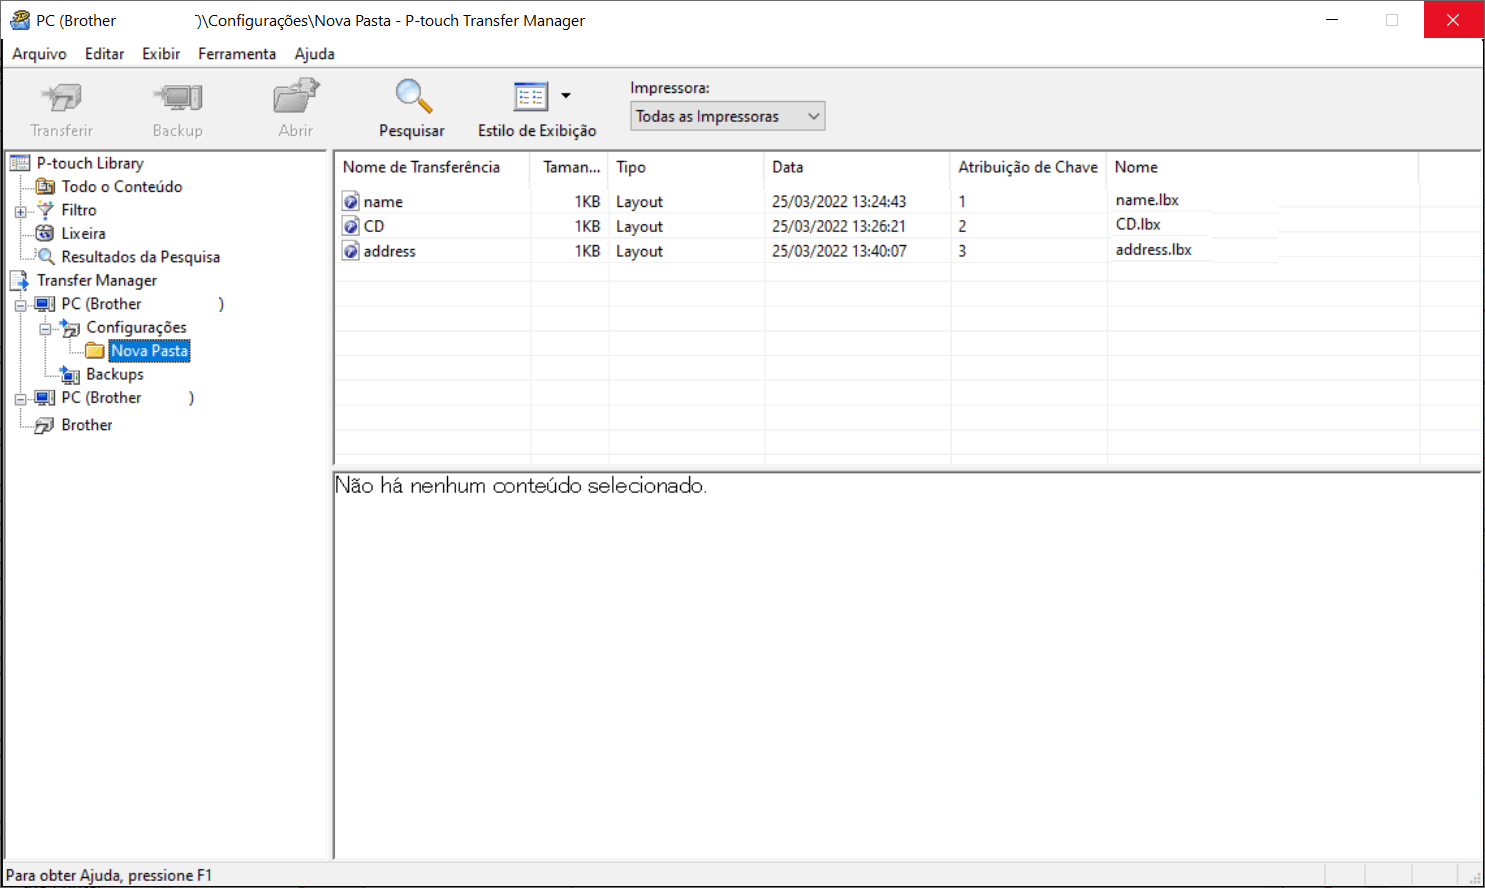Click the Filtro funnel icon

click(x=45, y=210)
